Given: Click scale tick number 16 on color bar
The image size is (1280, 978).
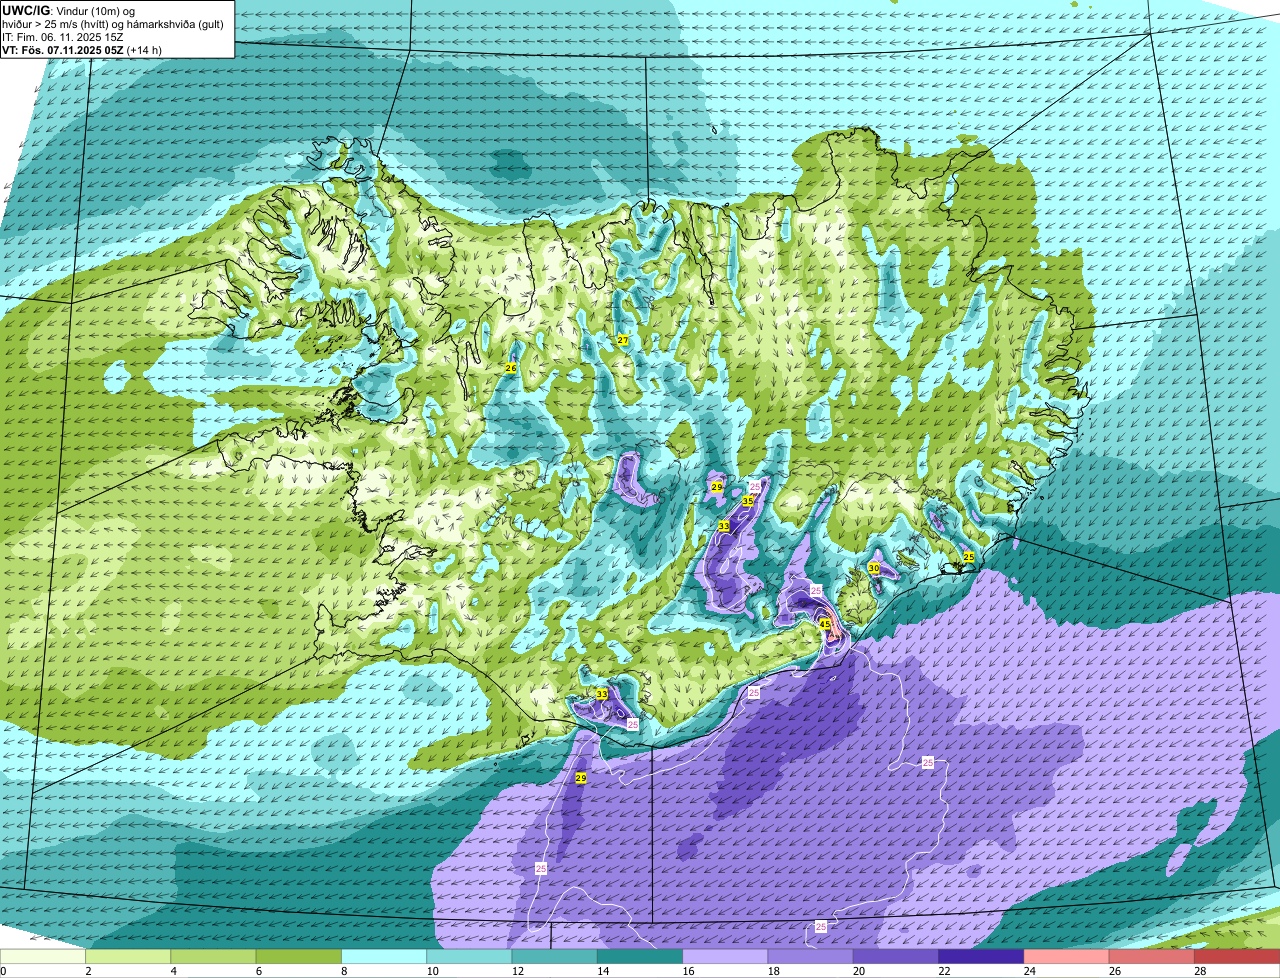Looking at the screenshot, I should (x=688, y=971).
